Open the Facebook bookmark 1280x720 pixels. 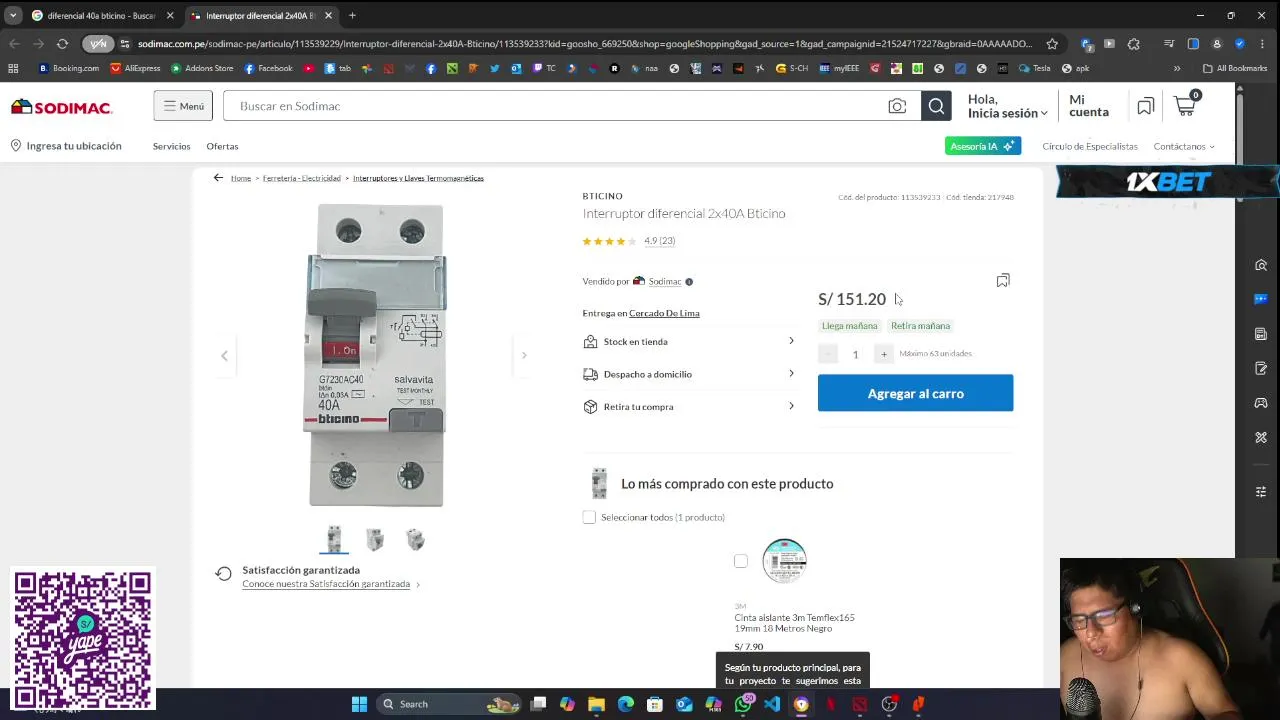[x=268, y=68]
